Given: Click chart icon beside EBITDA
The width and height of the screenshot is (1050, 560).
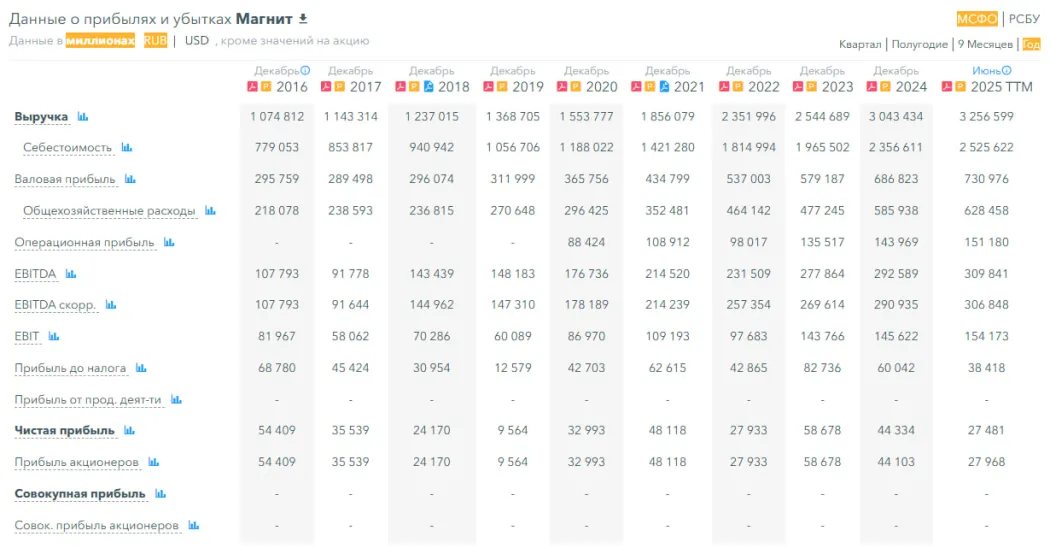Looking at the screenshot, I should (x=71, y=274).
